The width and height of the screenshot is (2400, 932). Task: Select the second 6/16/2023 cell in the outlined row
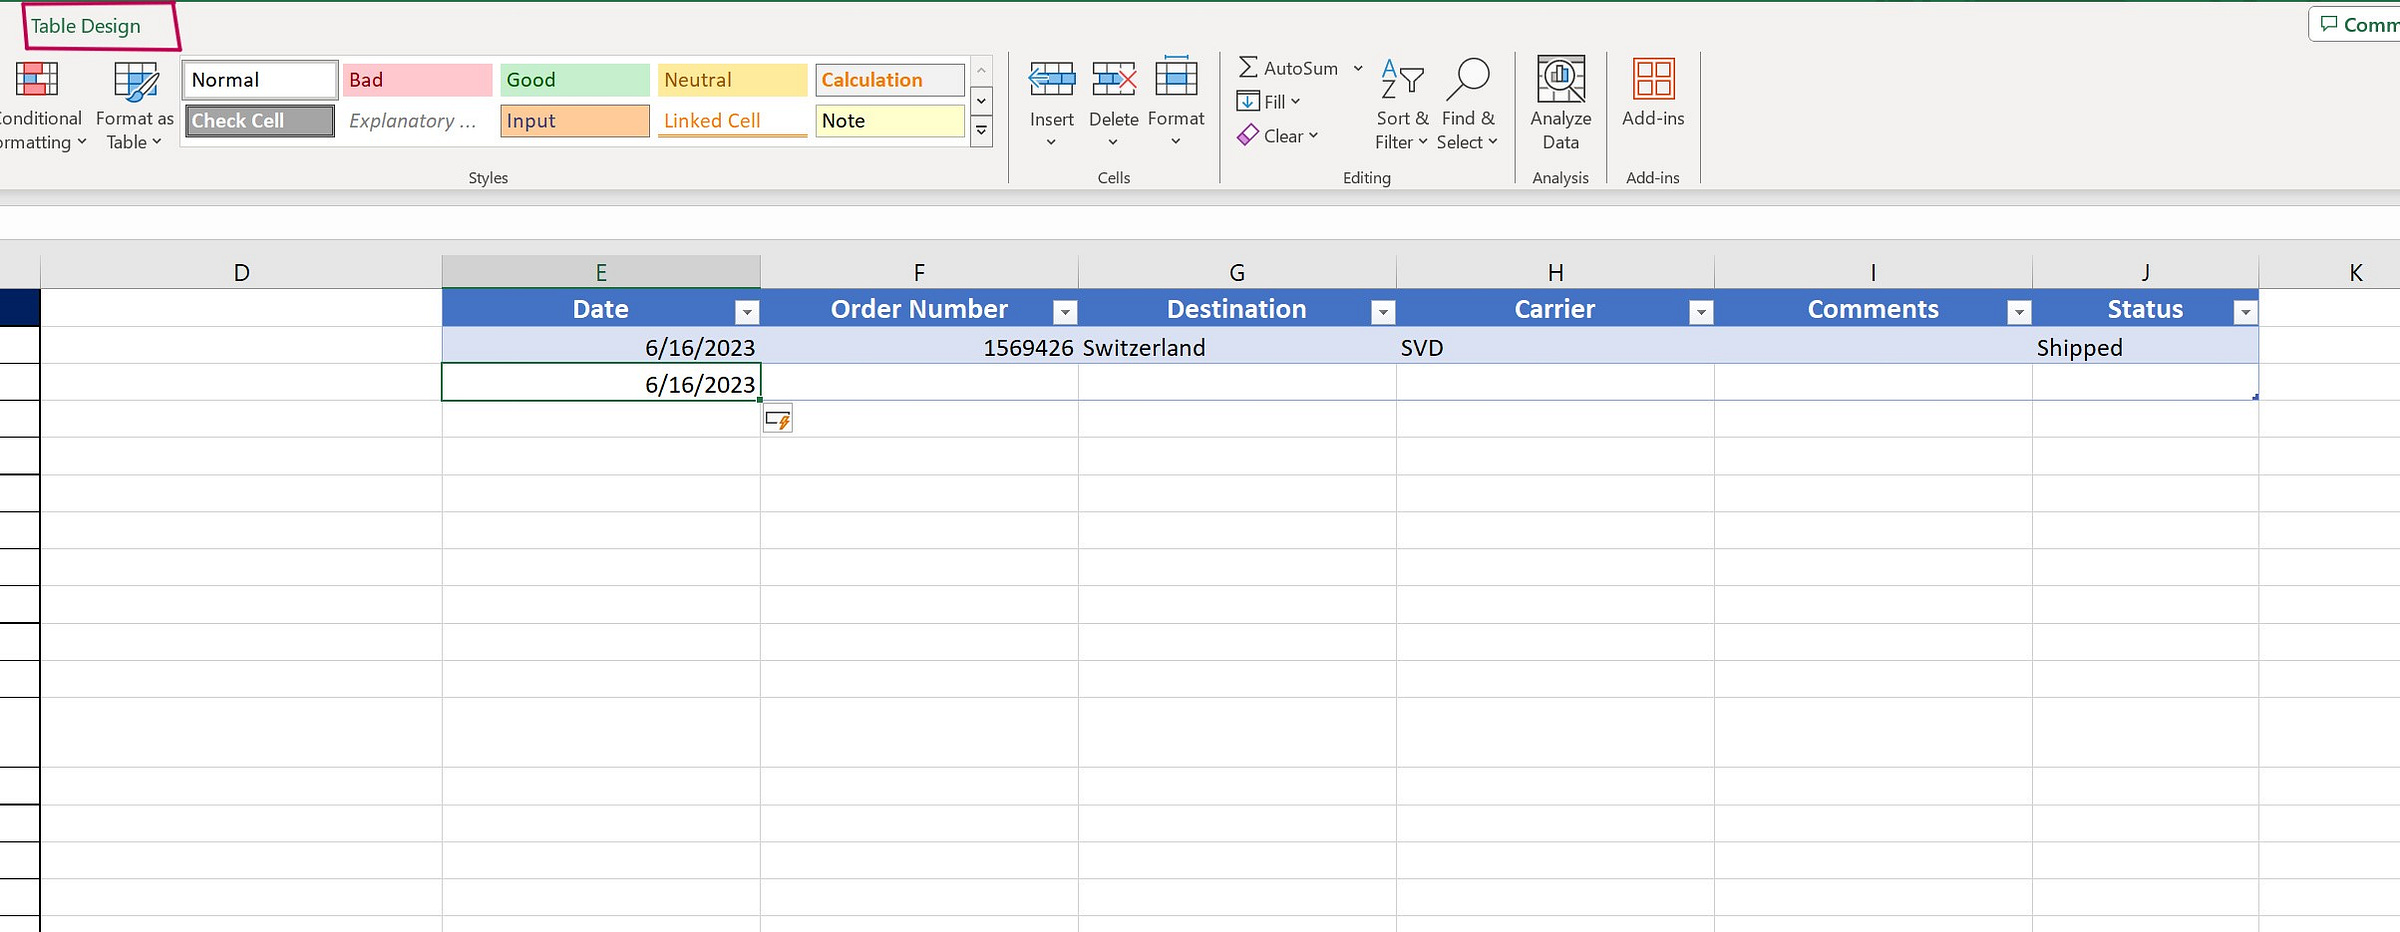[601, 382]
